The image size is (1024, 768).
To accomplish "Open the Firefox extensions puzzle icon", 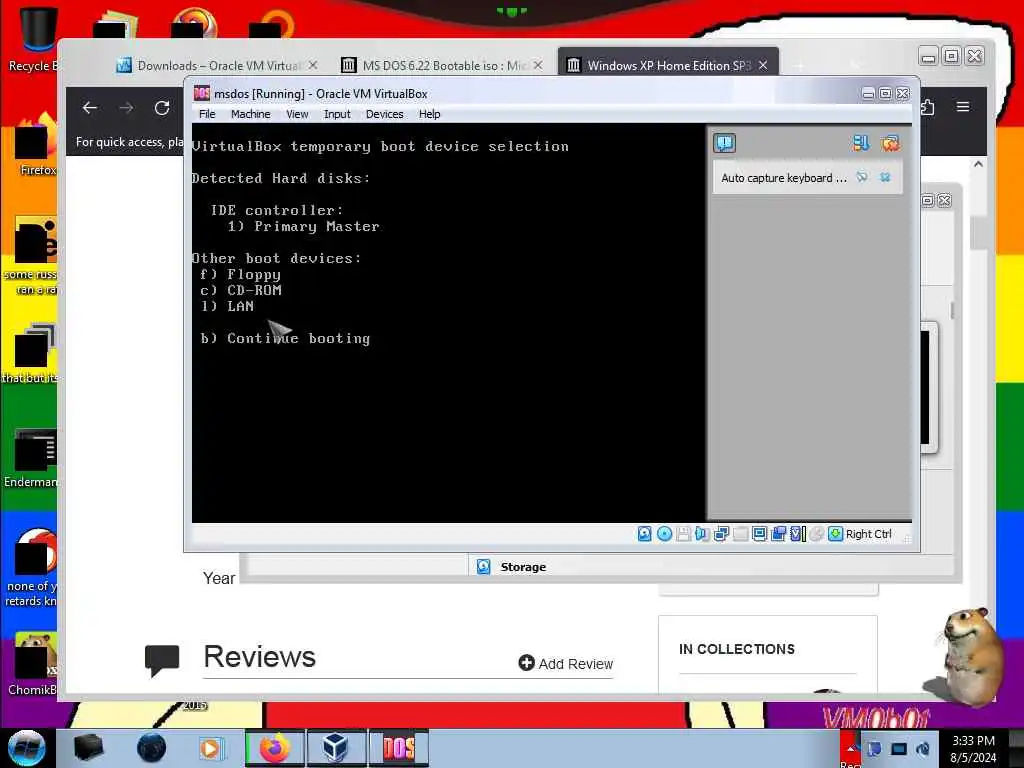I will (927, 106).
